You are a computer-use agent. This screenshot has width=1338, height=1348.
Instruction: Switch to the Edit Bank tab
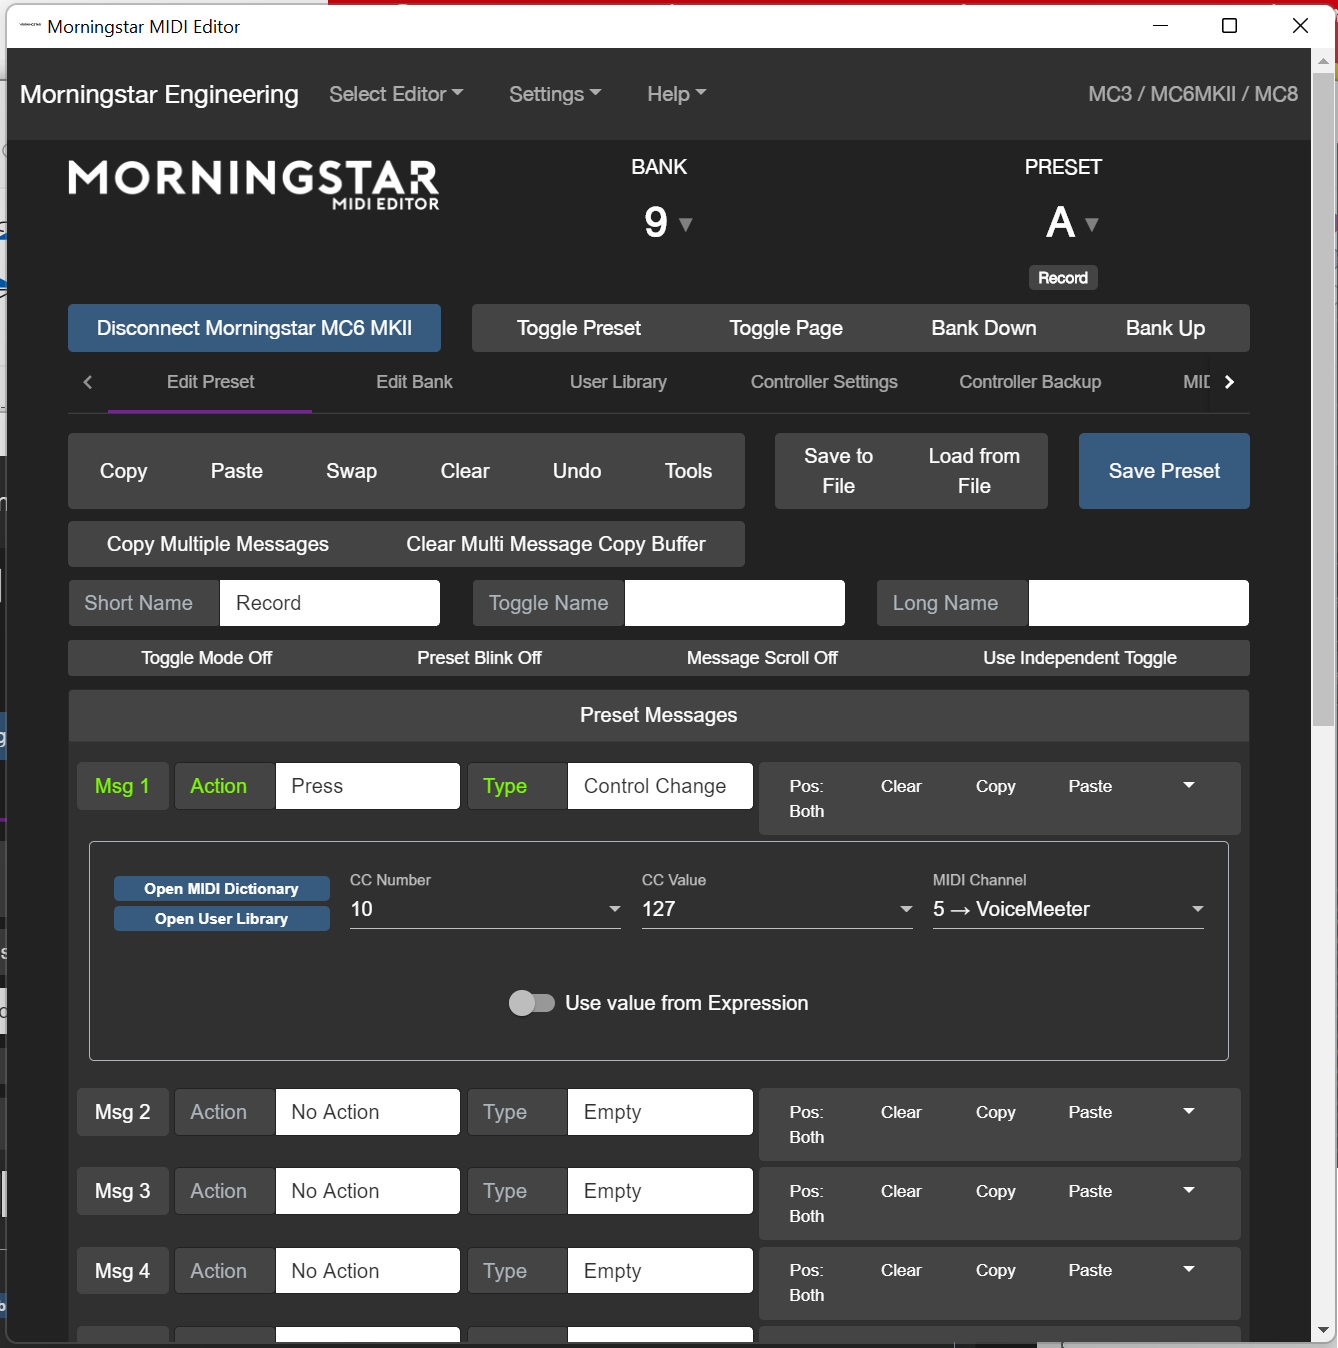pos(414,382)
